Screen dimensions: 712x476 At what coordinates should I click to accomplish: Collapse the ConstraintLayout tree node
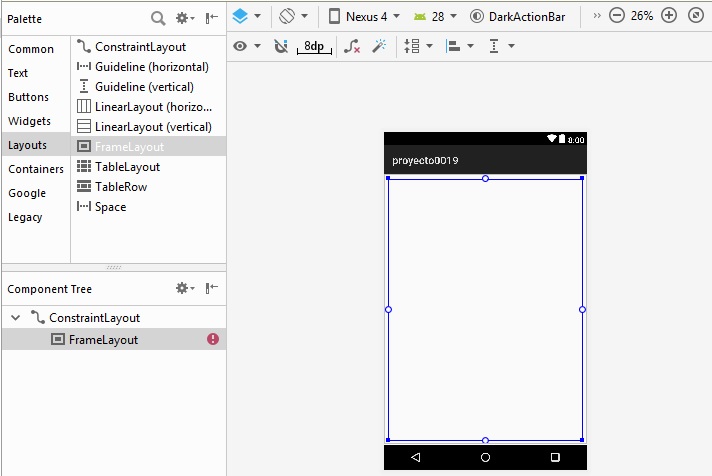tap(15, 318)
